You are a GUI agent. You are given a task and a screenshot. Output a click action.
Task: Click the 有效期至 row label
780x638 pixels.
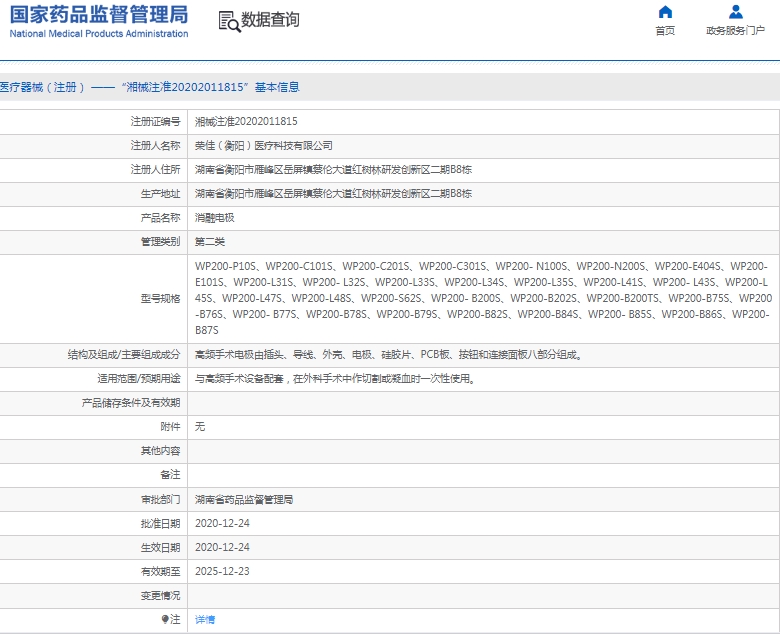tap(160, 571)
